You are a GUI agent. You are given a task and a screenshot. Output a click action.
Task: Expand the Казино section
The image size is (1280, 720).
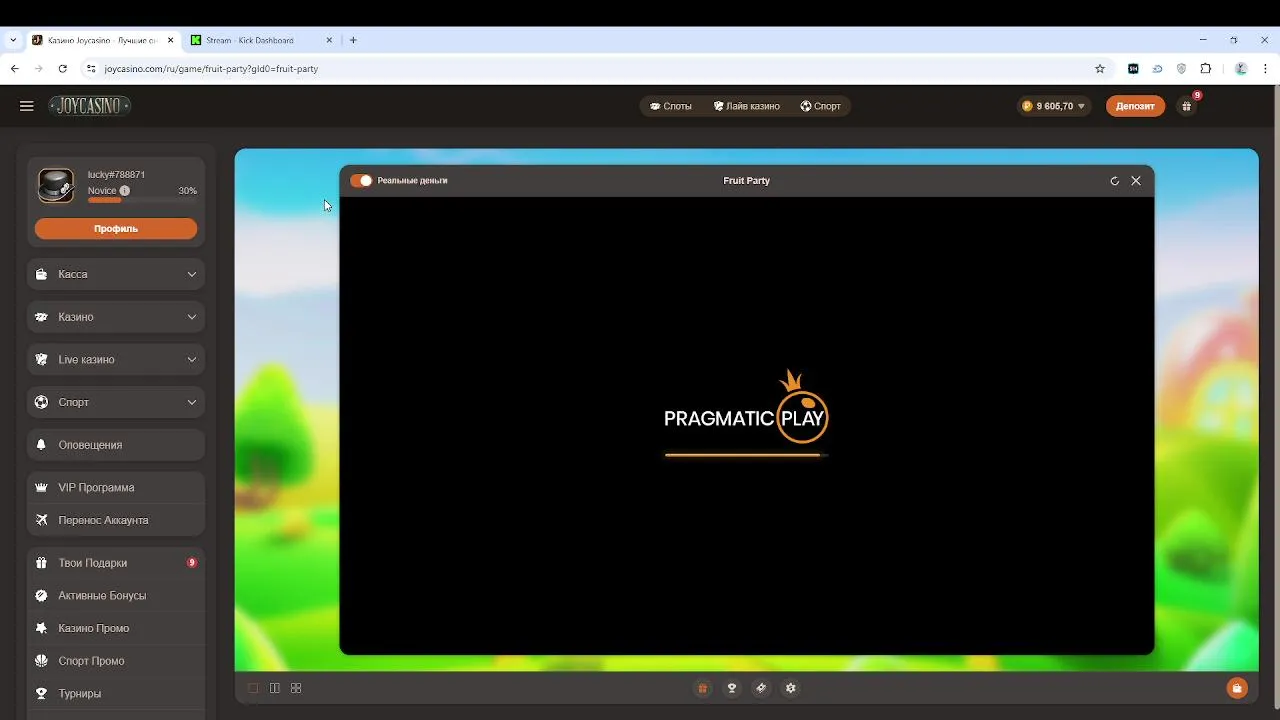click(116, 317)
